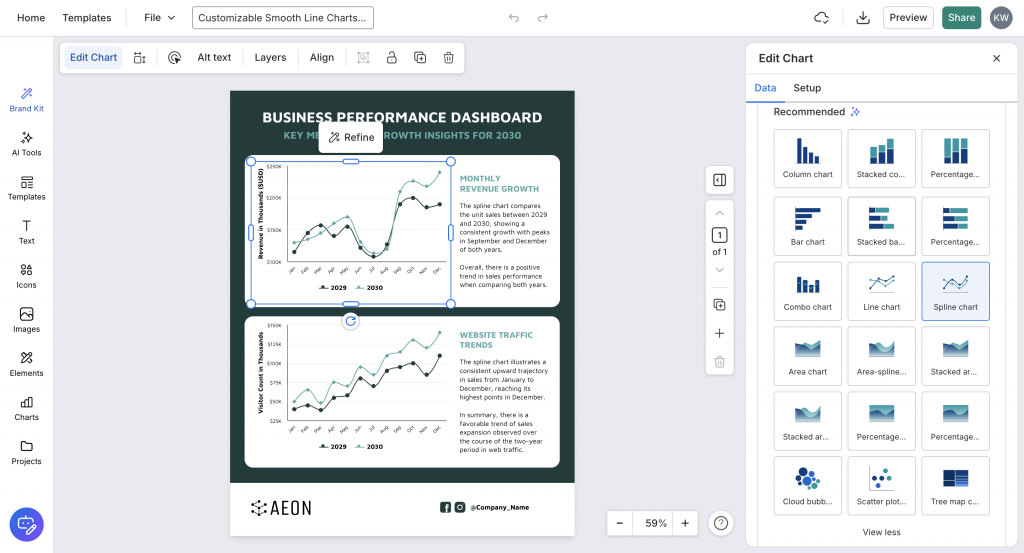Switch to the Data tab
The image size is (1024, 553).
[x=765, y=88]
